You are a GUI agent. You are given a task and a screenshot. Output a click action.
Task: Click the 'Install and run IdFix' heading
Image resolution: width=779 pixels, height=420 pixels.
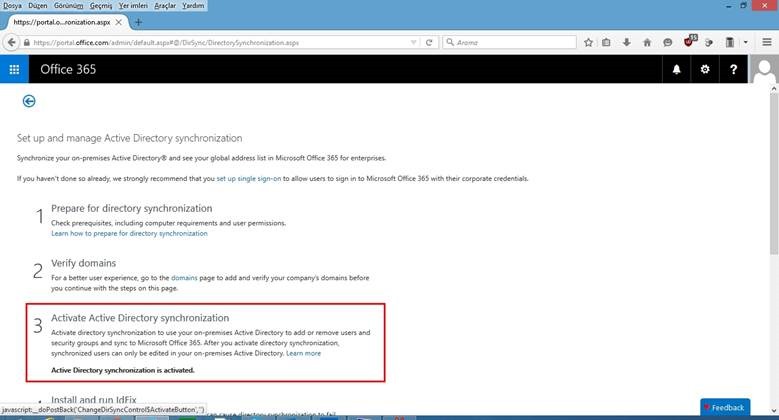tap(94, 400)
